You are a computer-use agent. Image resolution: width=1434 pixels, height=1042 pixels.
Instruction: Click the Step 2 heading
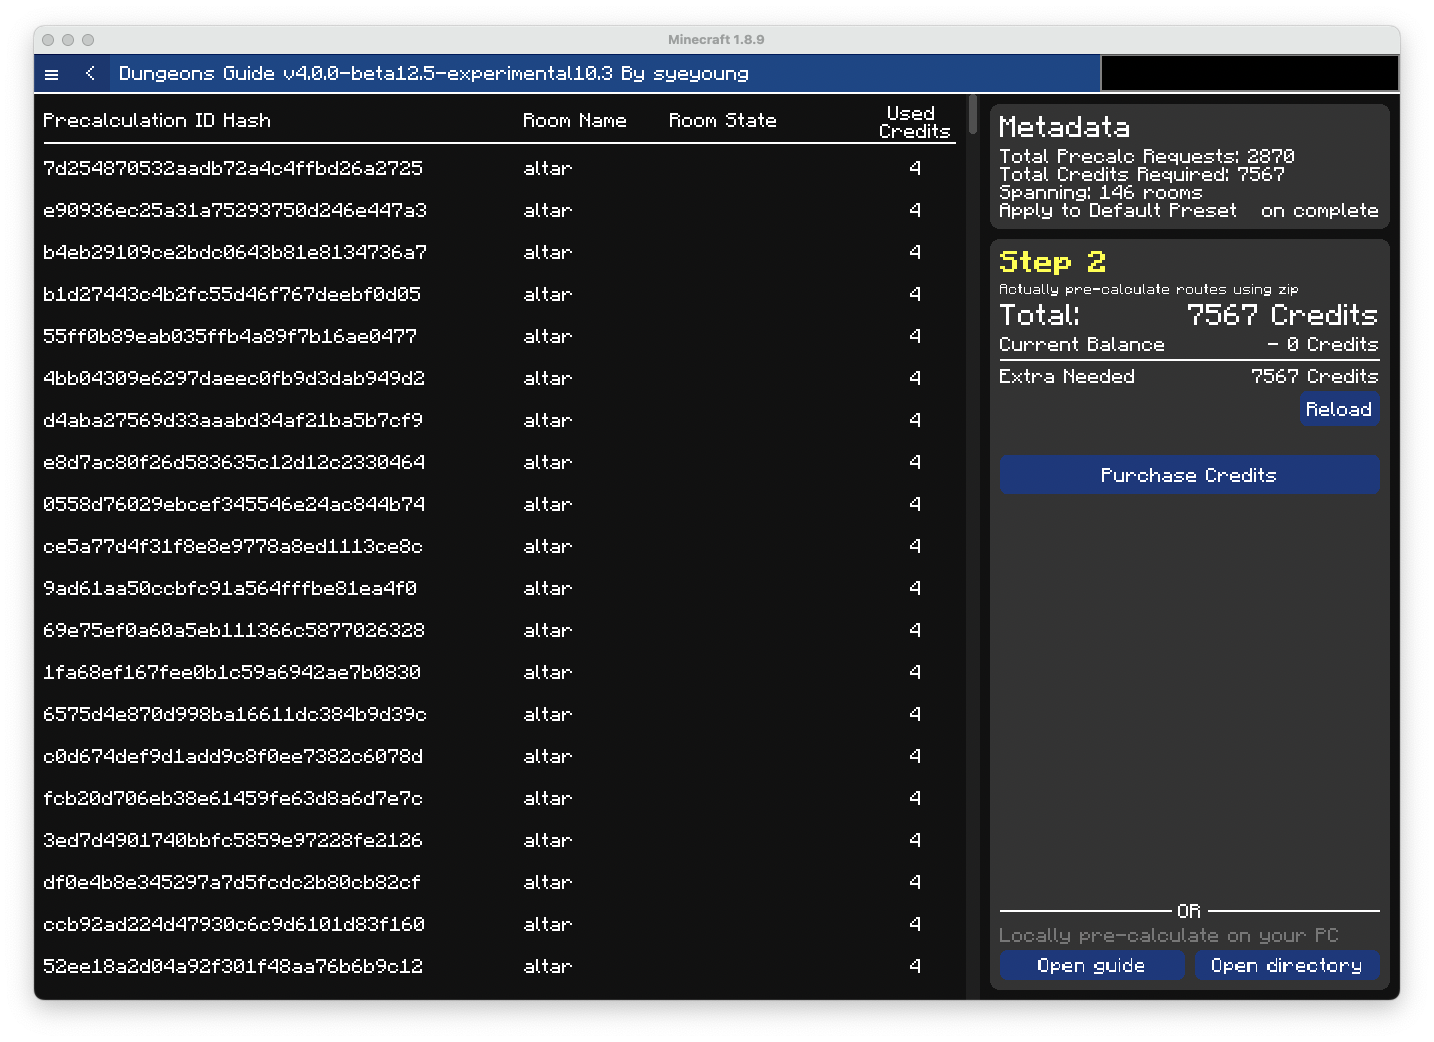1050,262
